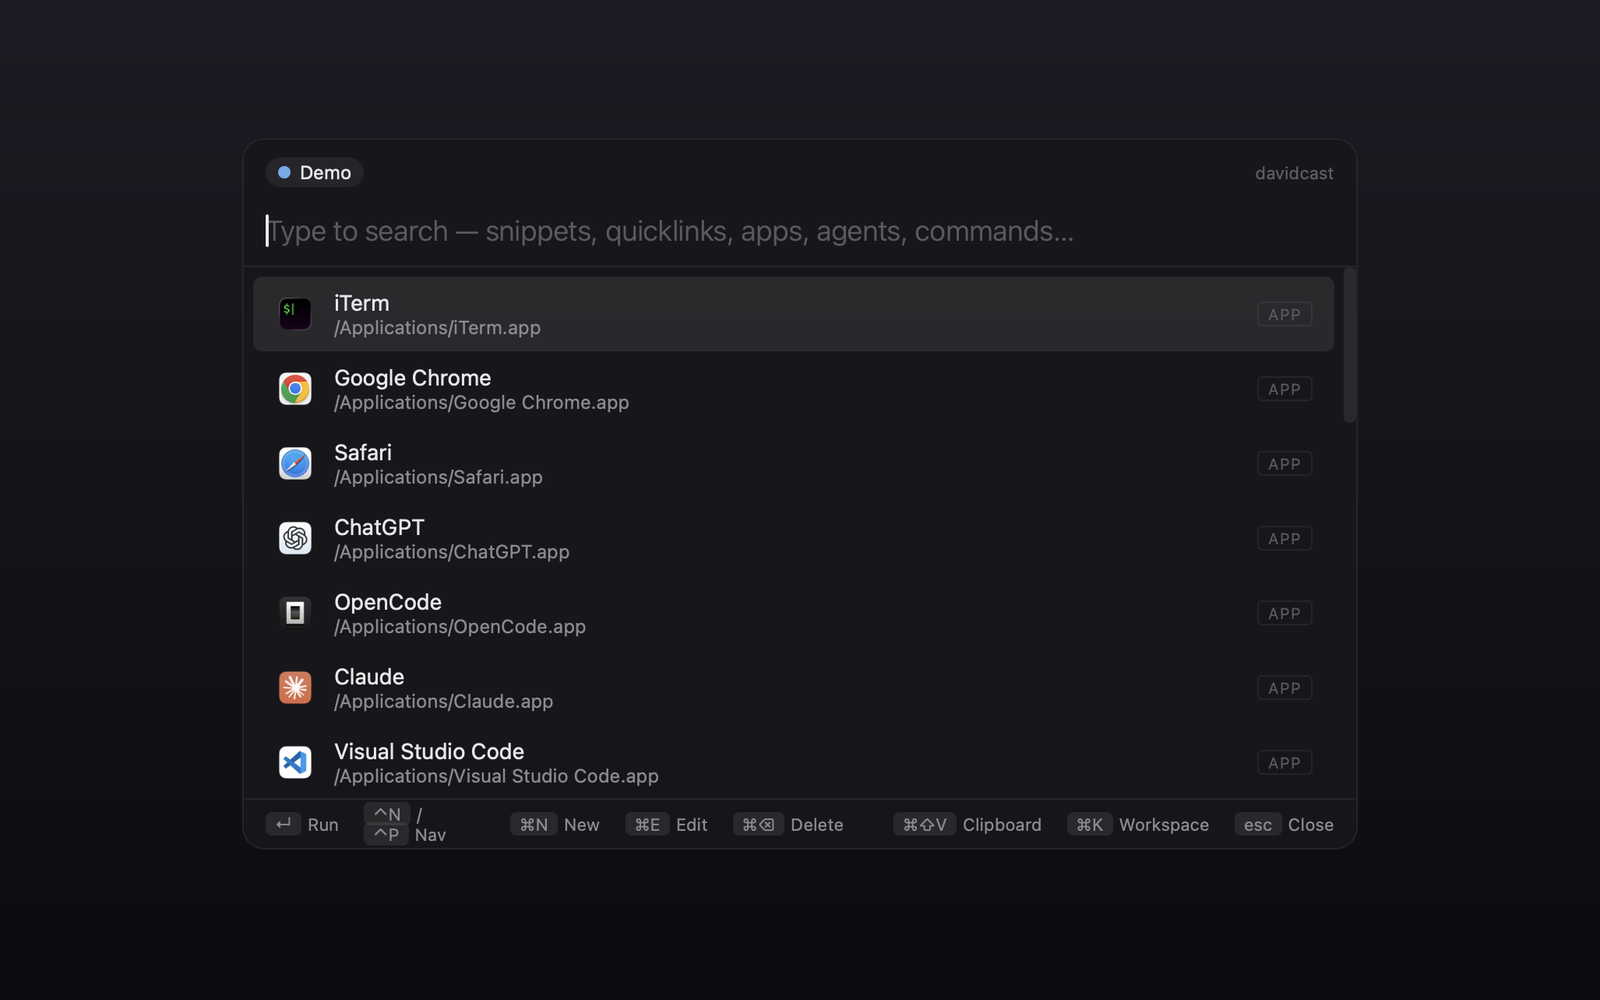
Task: Click the davidcast username label
Action: (x=1294, y=173)
